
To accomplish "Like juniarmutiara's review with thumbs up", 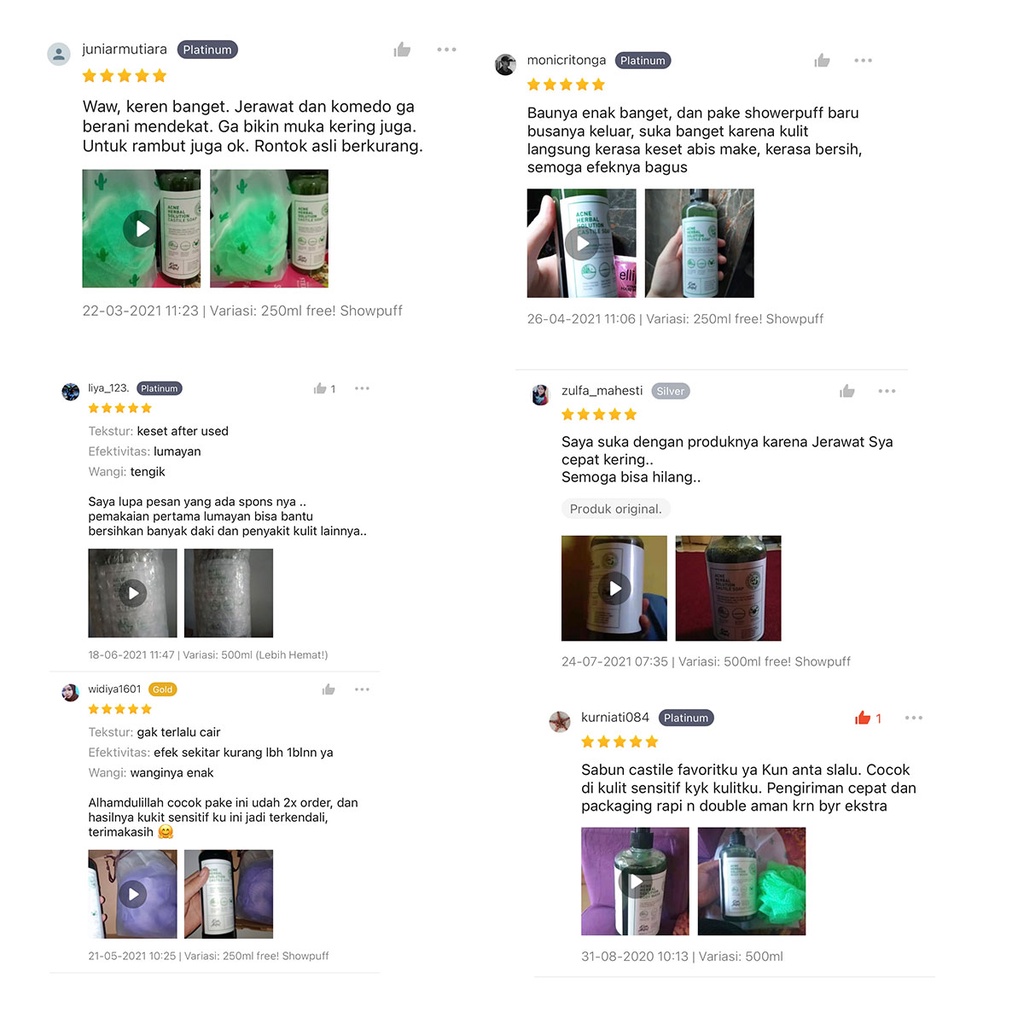I will click(402, 50).
